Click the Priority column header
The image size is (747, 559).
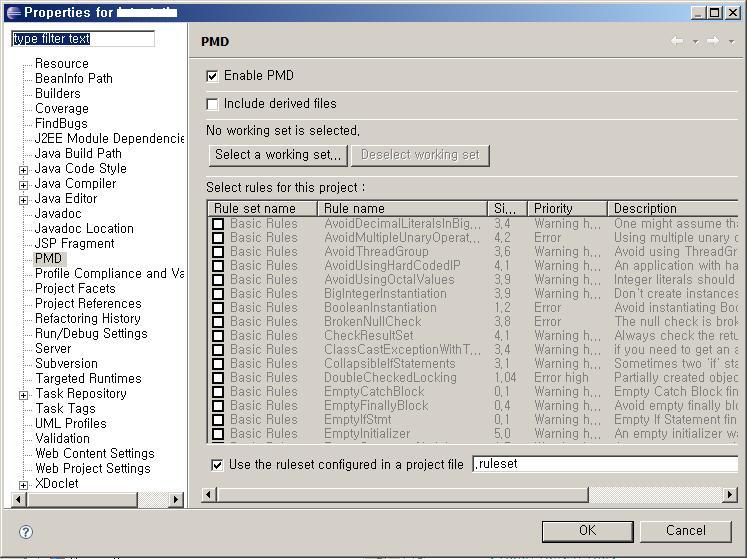567,208
